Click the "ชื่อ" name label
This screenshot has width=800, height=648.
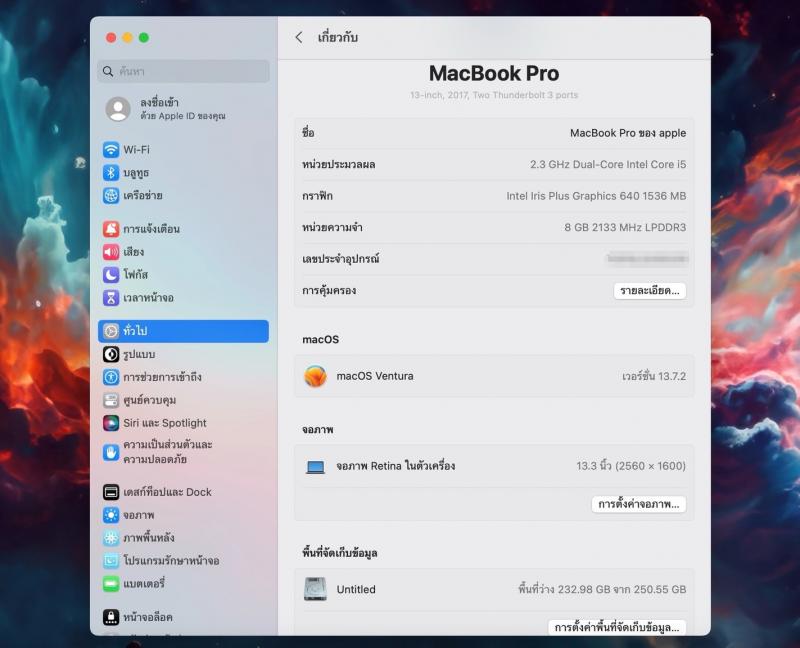coord(308,133)
